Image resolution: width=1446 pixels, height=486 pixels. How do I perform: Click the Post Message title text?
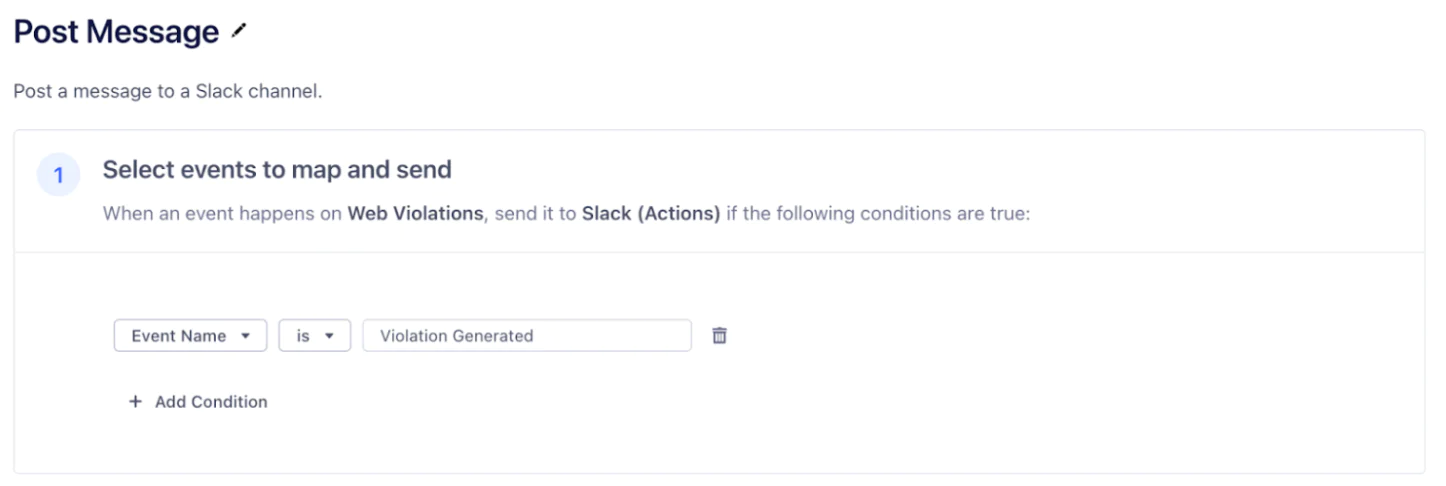tap(116, 32)
